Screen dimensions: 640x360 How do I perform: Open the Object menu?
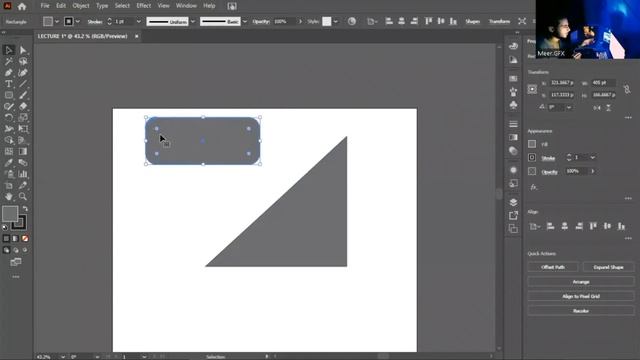click(81, 6)
